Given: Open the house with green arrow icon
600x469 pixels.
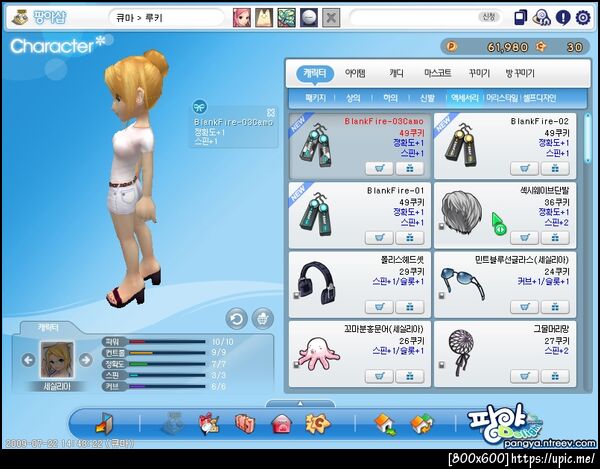Looking at the screenshot, I should tap(385, 424).
